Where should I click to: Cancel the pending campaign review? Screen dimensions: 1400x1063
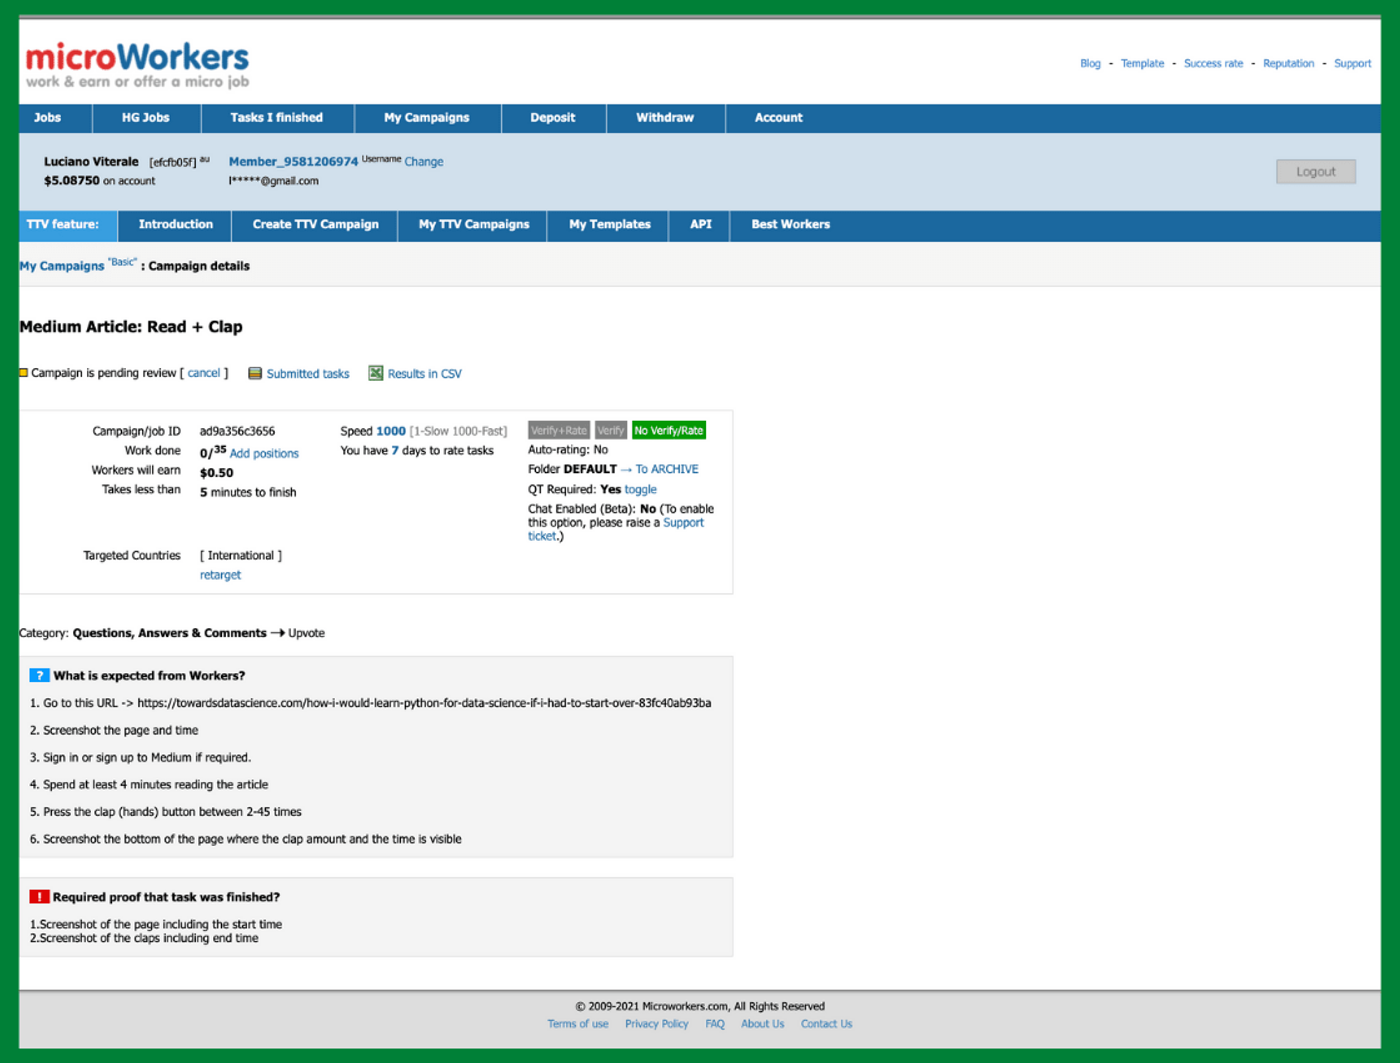click(204, 373)
